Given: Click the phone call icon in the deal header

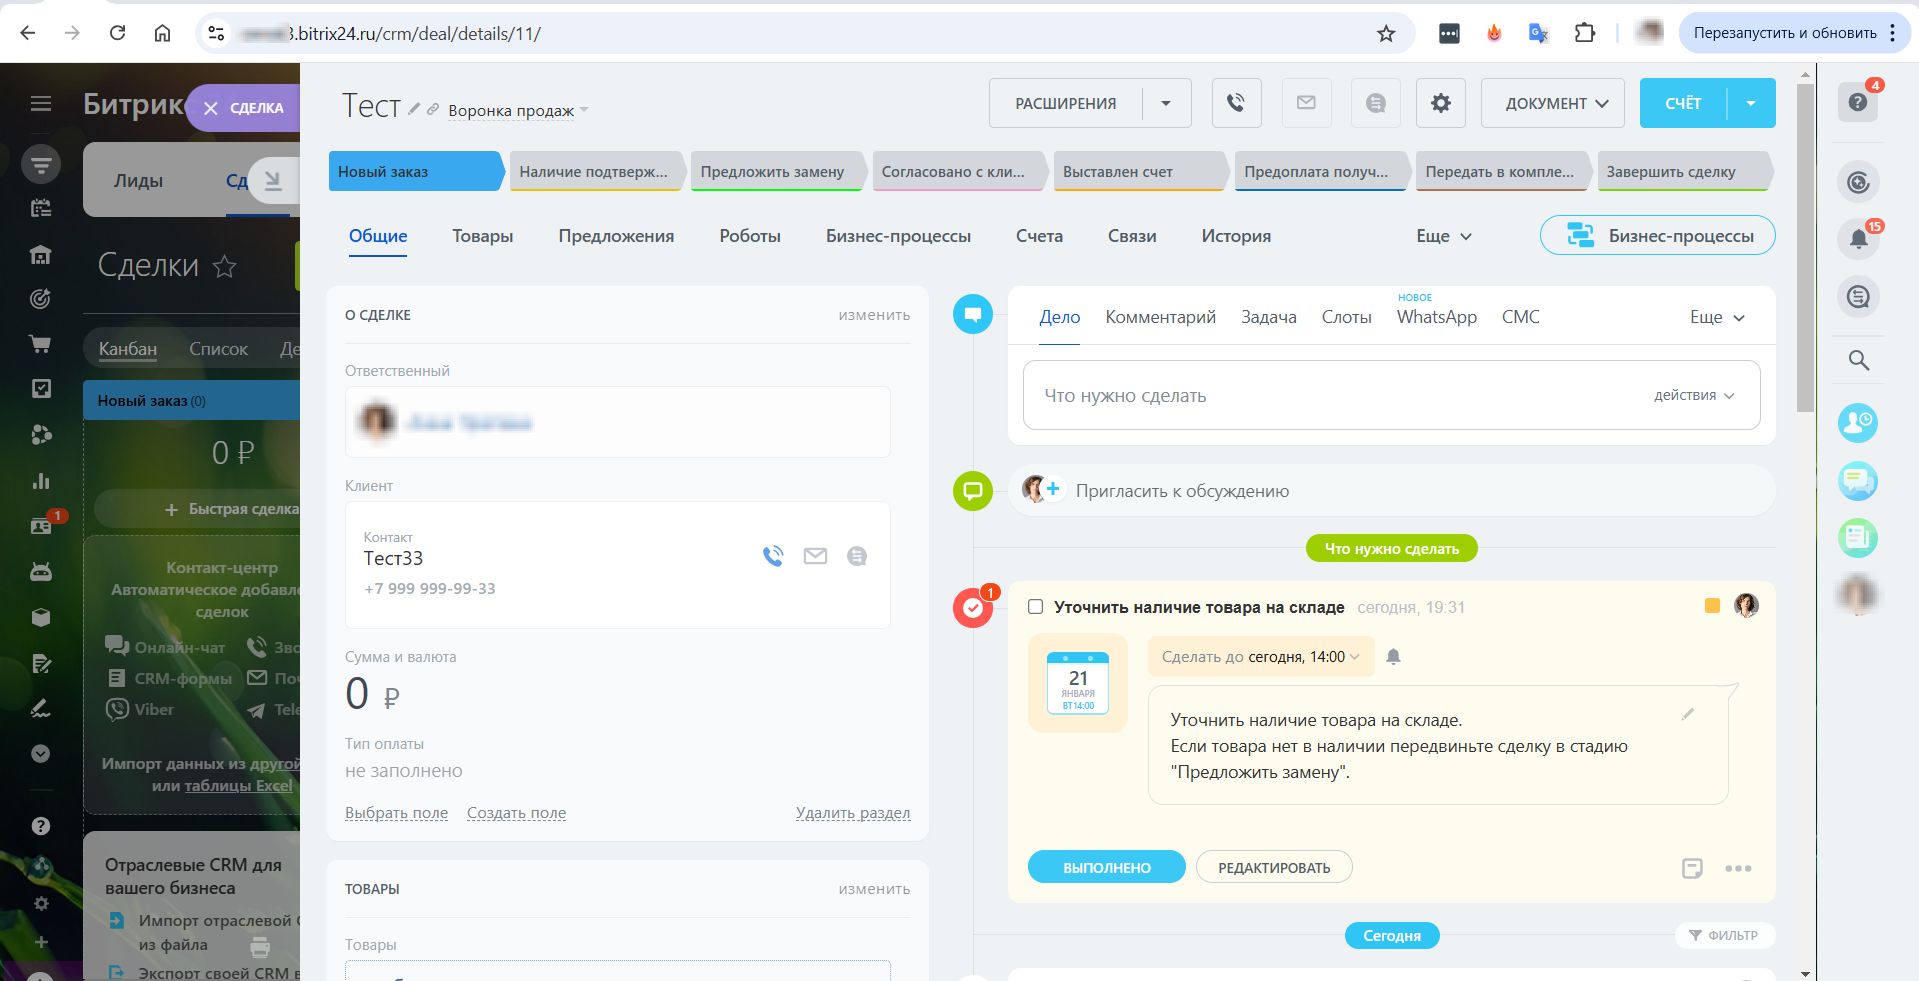Looking at the screenshot, I should [x=1236, y=103].
